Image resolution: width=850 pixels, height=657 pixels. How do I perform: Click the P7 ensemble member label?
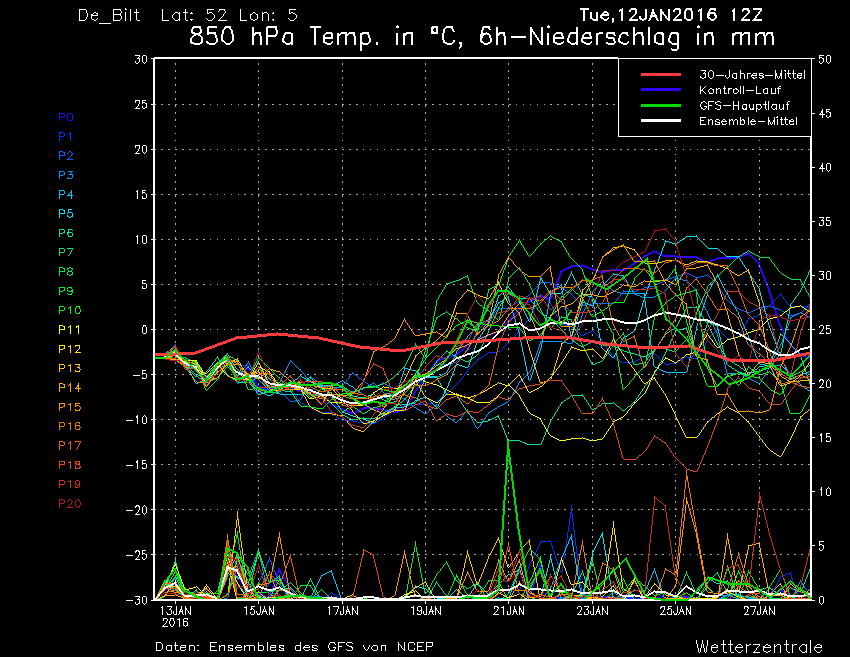tap(66, 252)
